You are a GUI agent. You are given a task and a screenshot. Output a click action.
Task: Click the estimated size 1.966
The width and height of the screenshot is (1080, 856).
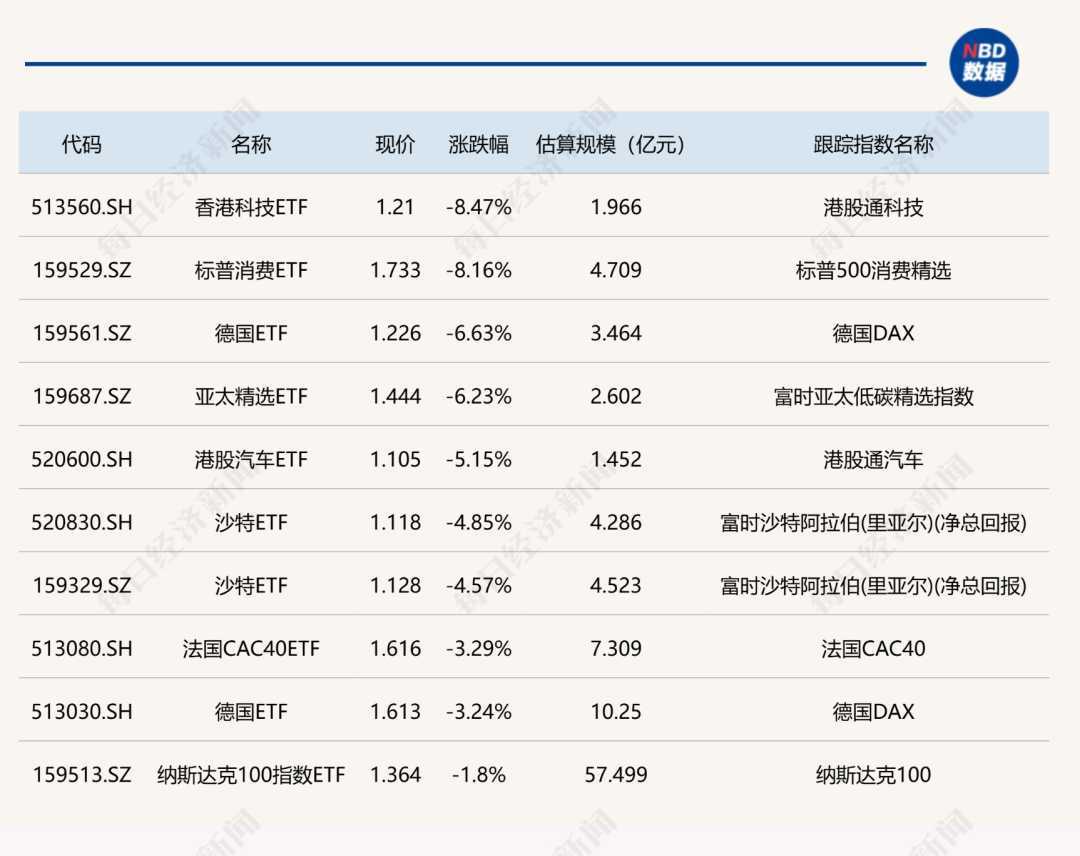click(x=616, y=207)
